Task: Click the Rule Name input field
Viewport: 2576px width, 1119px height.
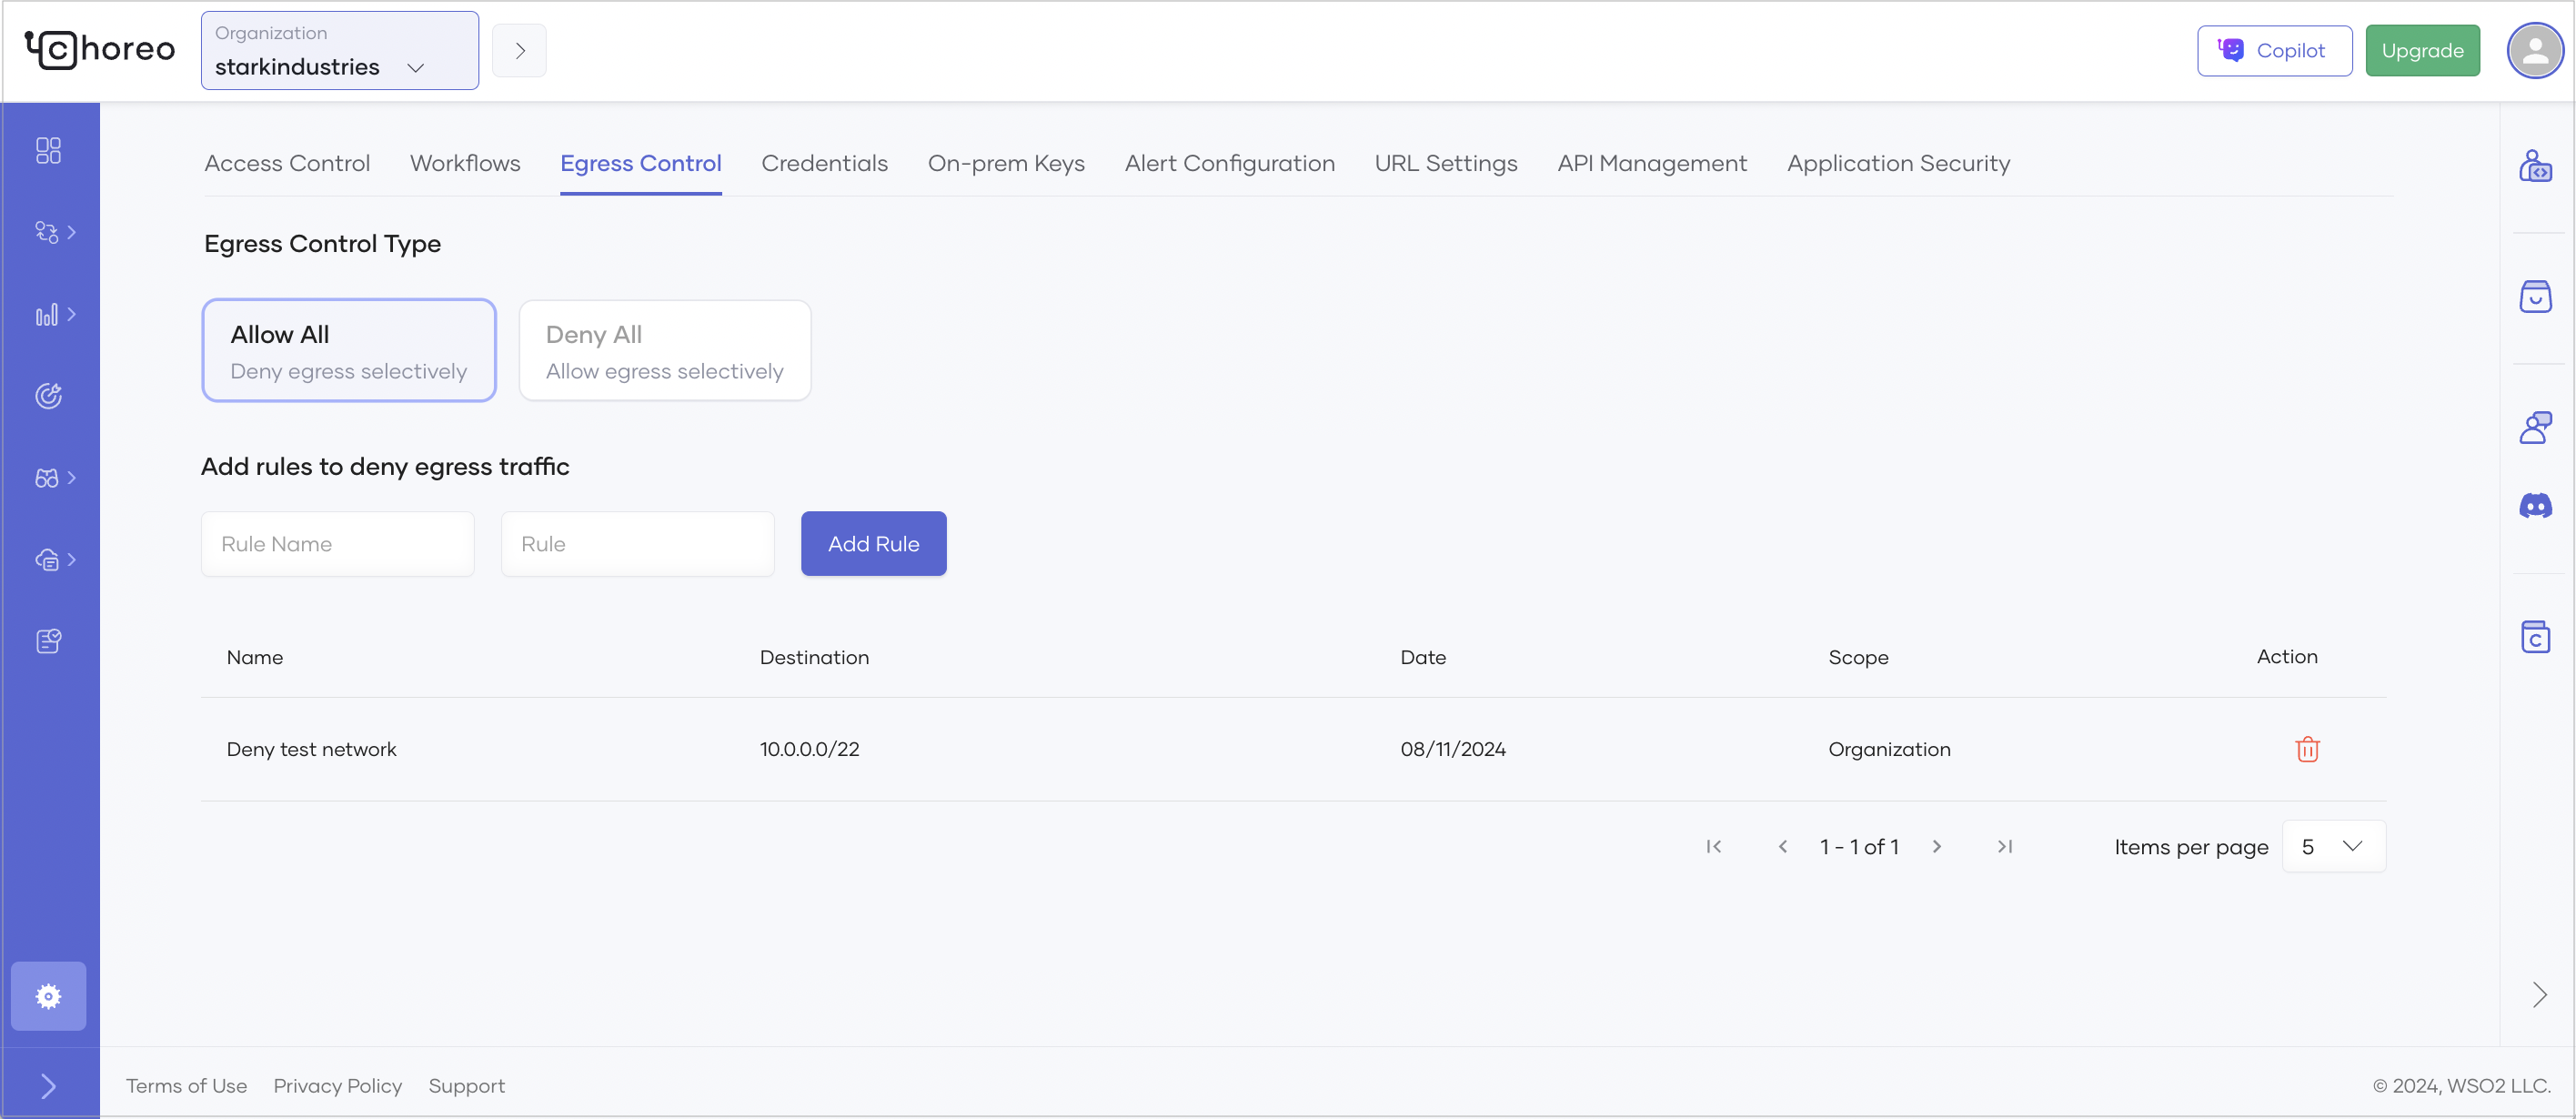Action: pos(337,543)
